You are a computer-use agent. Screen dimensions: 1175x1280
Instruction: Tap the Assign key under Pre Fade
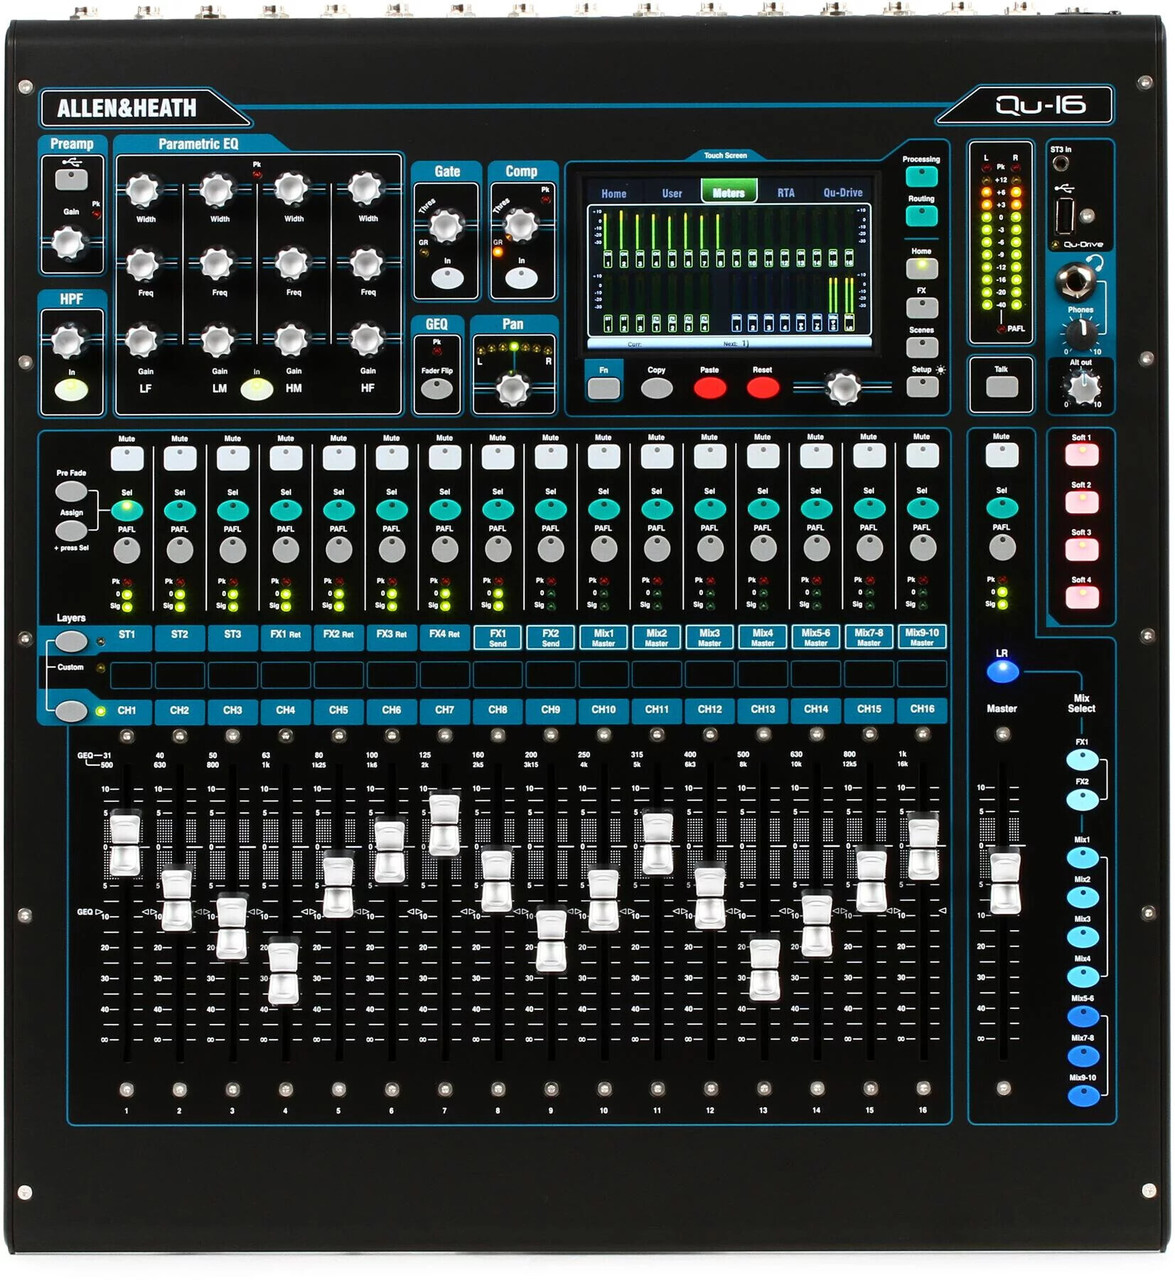[x=71, y=531]
